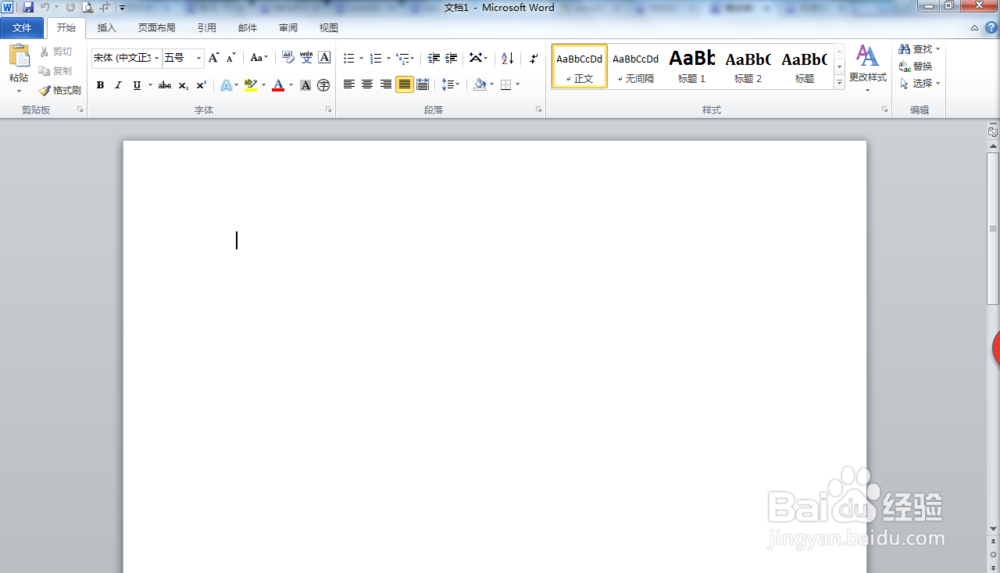The height and width of the screenshot is (573, 1000).
Task: Click the vertical scrollbar down arrow
Action: [x=993, y=529]
